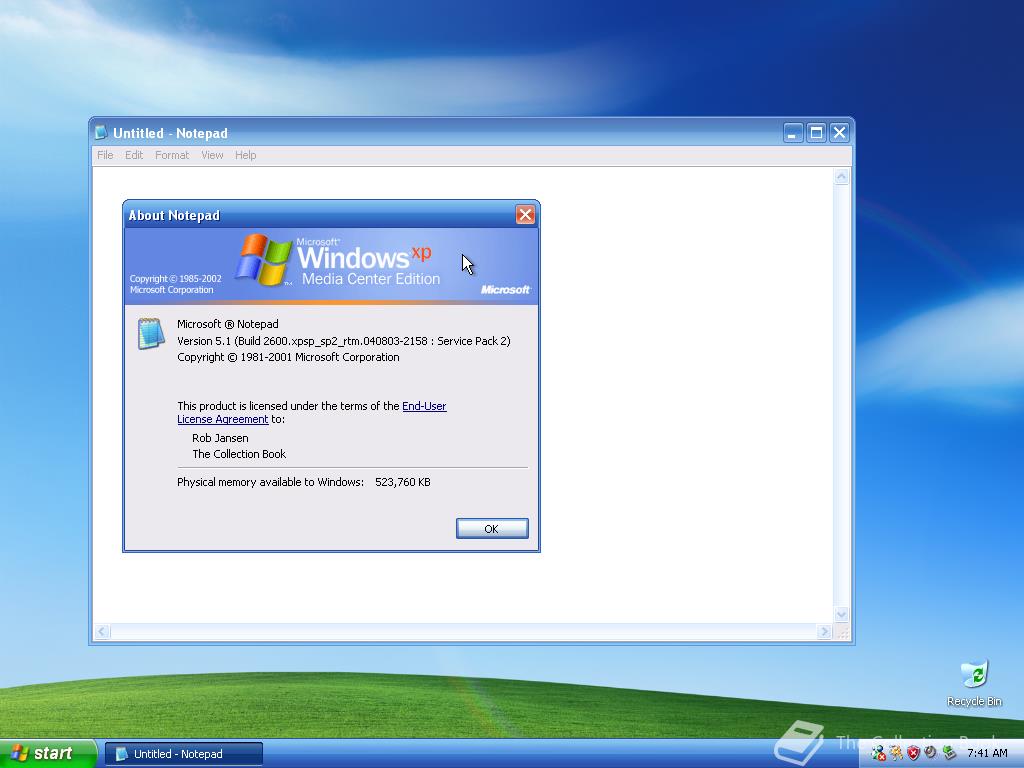Click the Version 5.1 build text line
The width and height of the screenshot is (1024, 768).
click(344, 341)
